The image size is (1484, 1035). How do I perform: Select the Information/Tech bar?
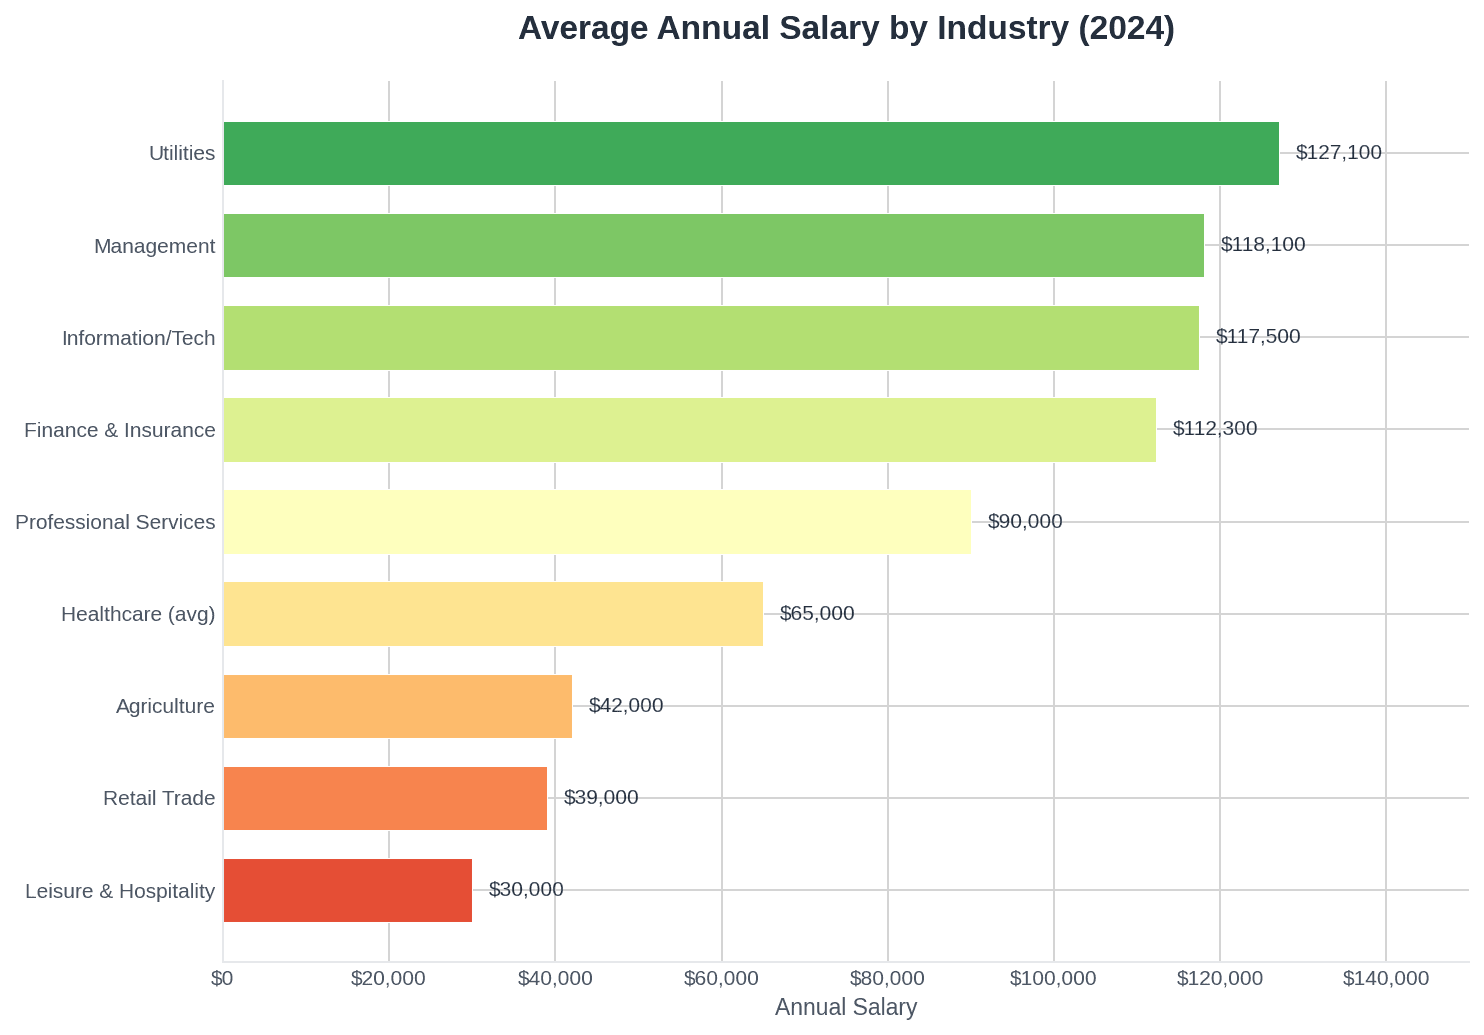tap(711, 337)
